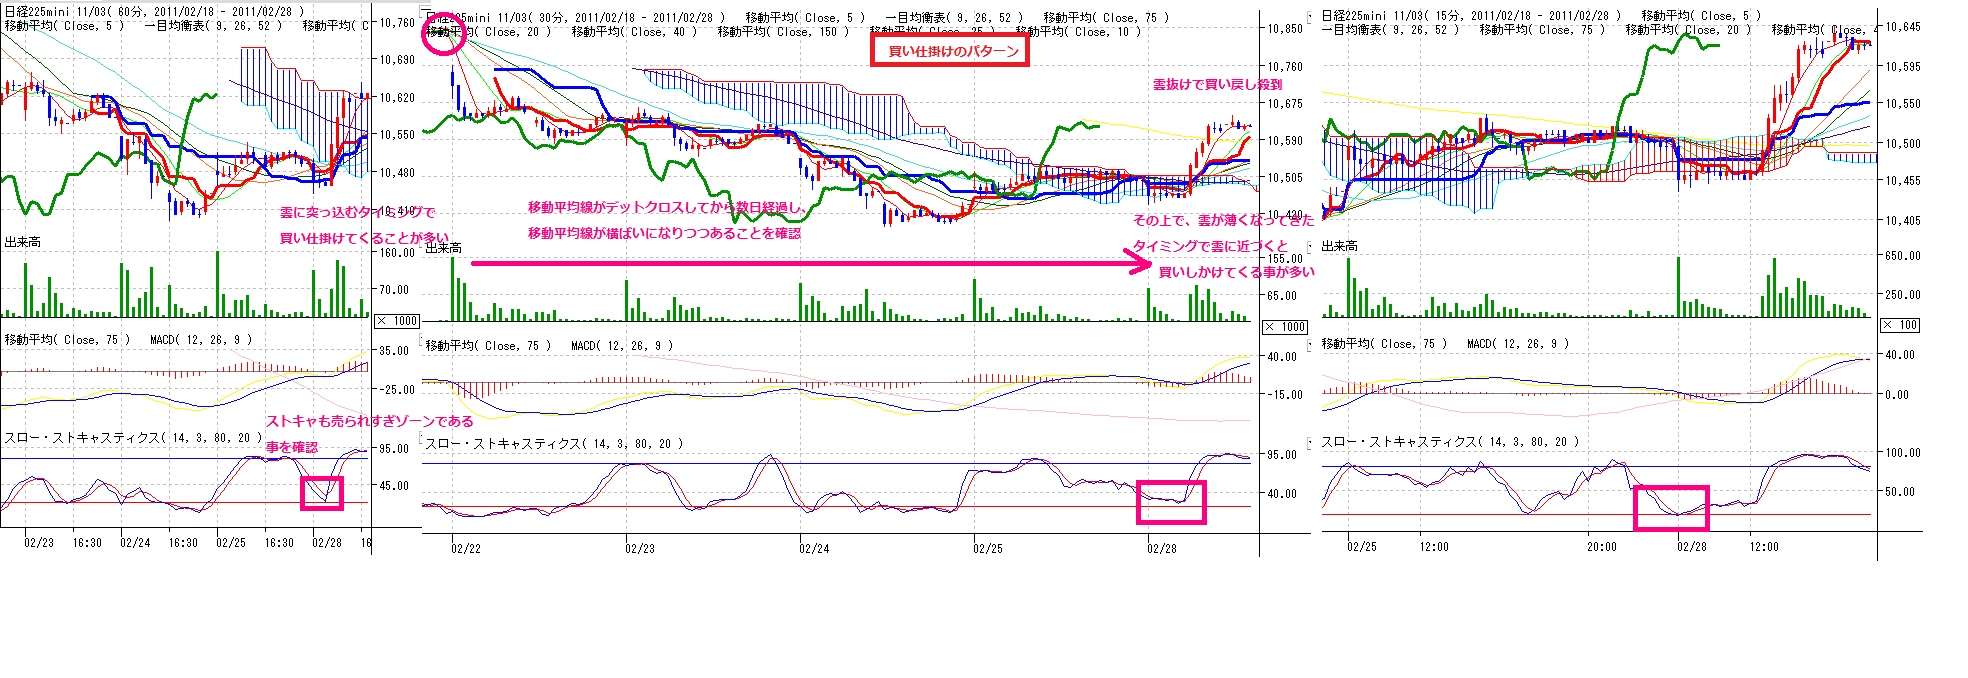Click the 雲抜けで買い戻し殺到 annotation text
The width and height of the screenshot is (1968, 678).
click(x=1217, y=85)
